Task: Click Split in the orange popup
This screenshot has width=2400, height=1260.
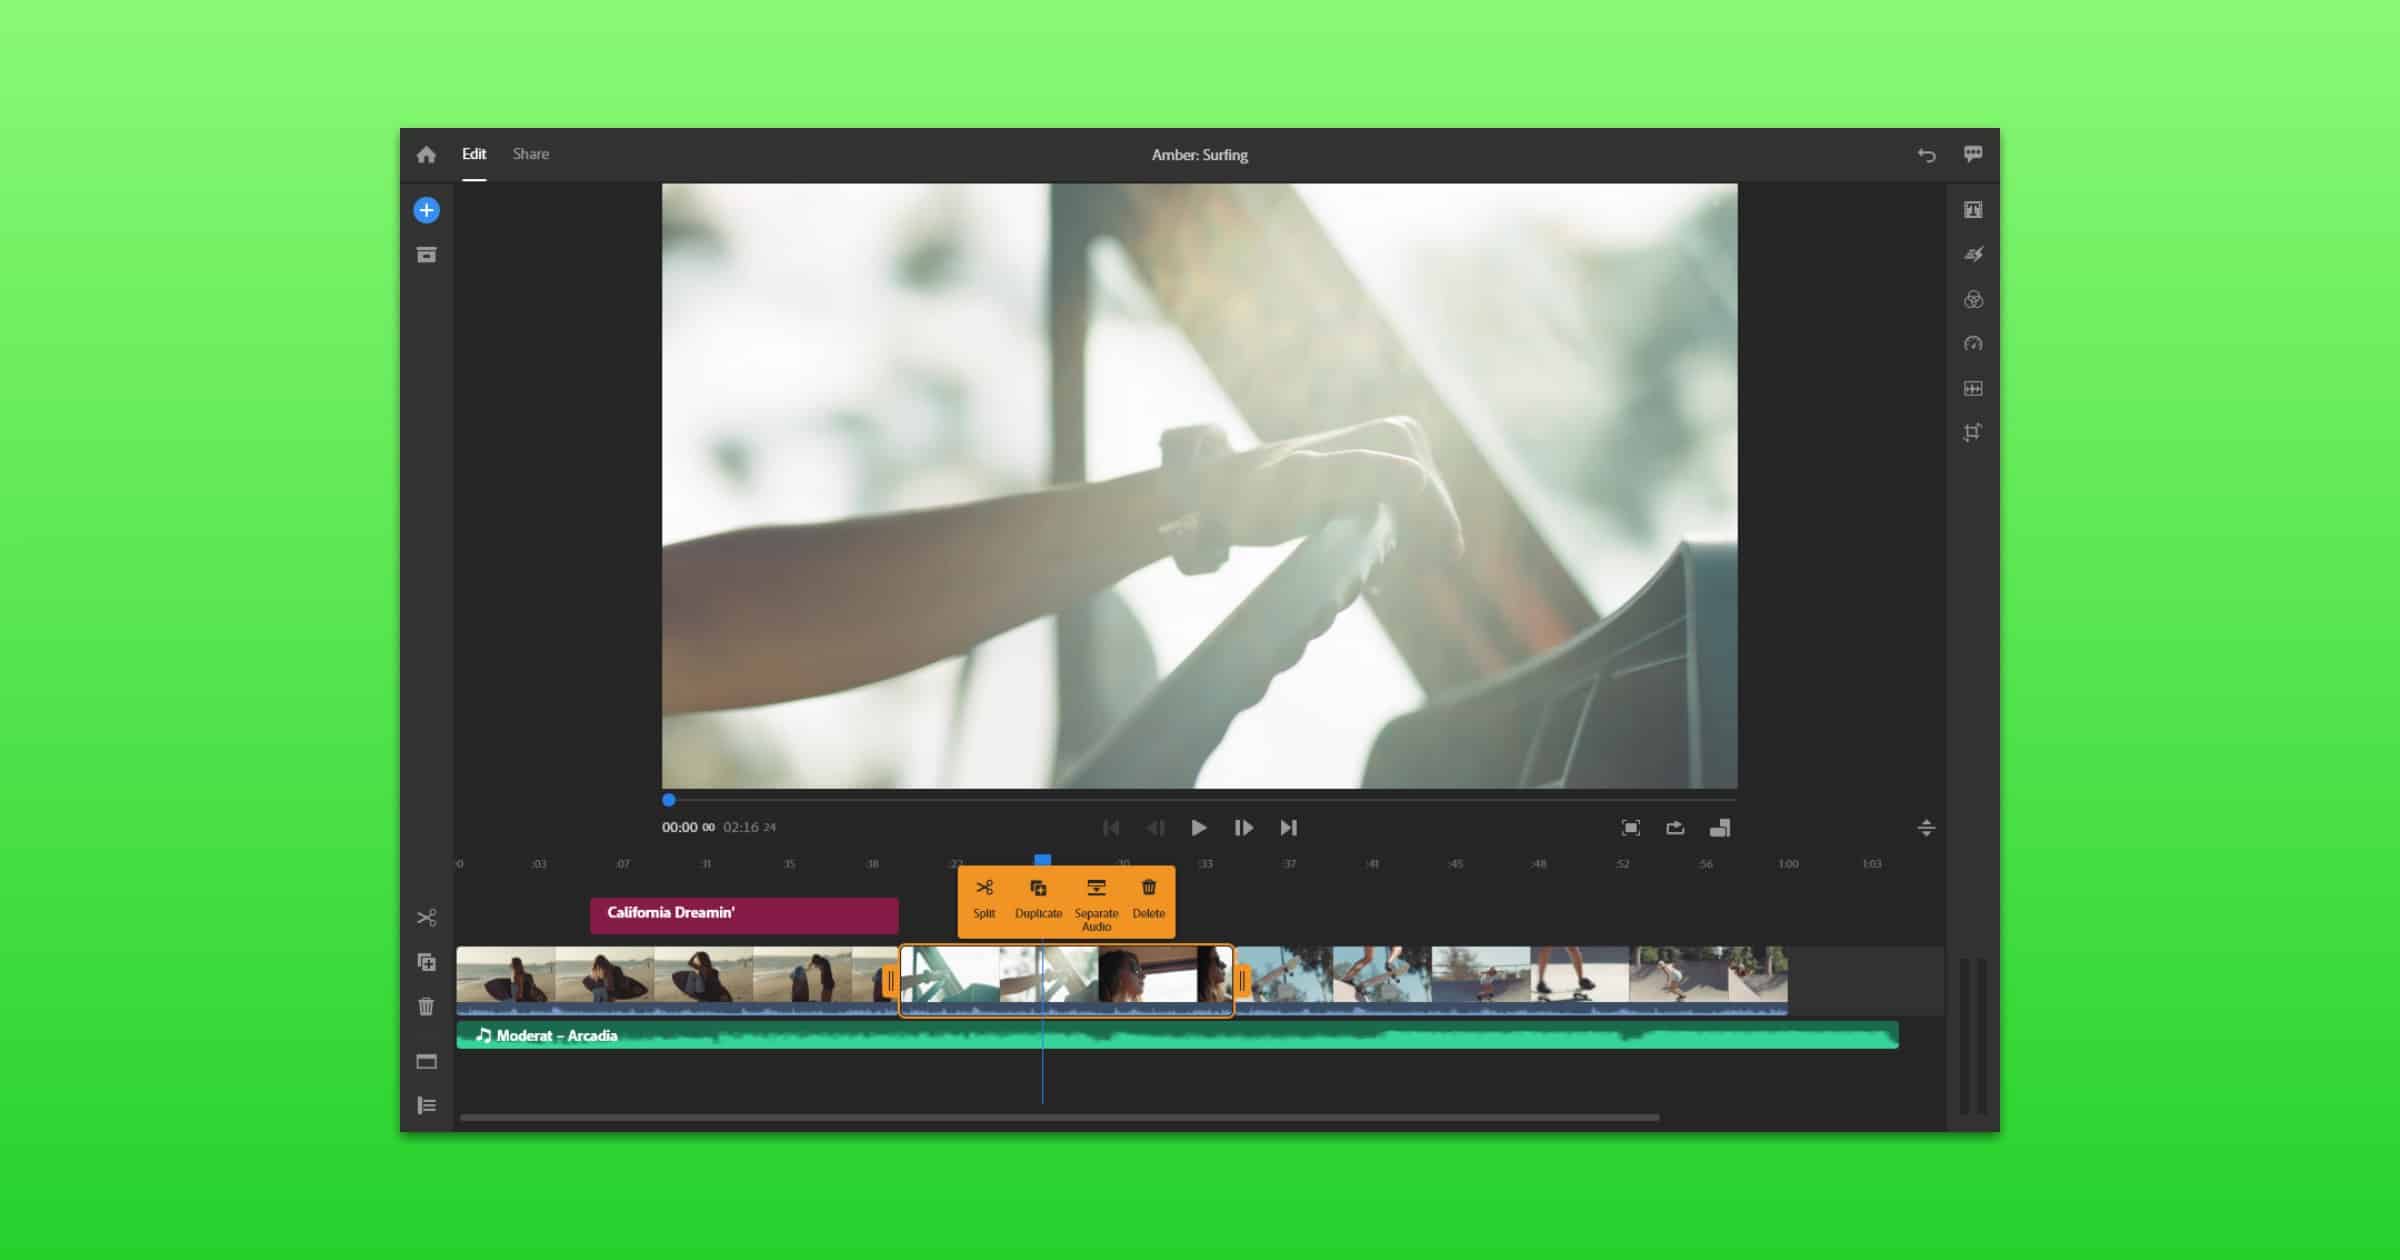Action: click(984, 899)
